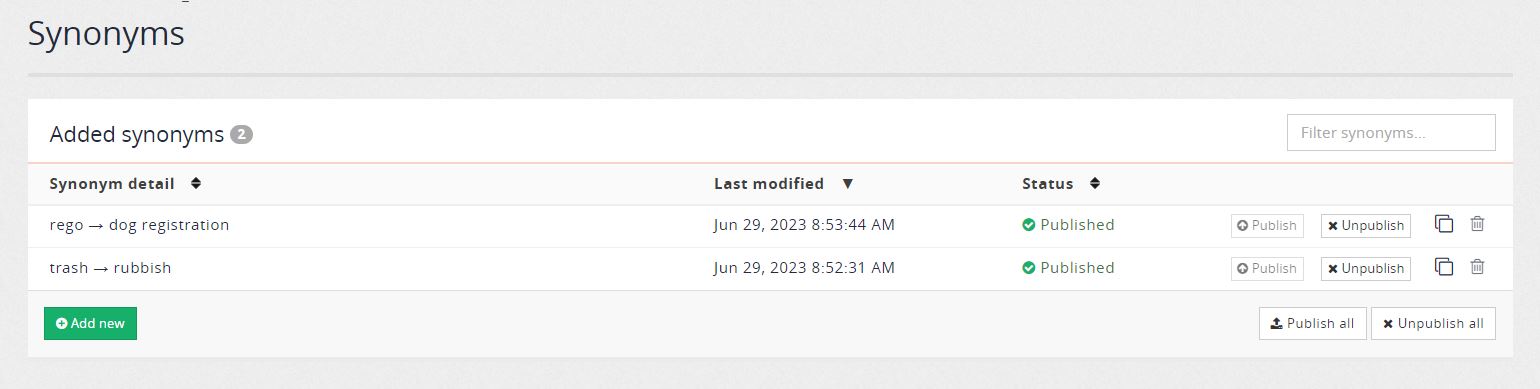
Task: Click the green Published checkmark for rego
Action: (x=1028, y=225)
